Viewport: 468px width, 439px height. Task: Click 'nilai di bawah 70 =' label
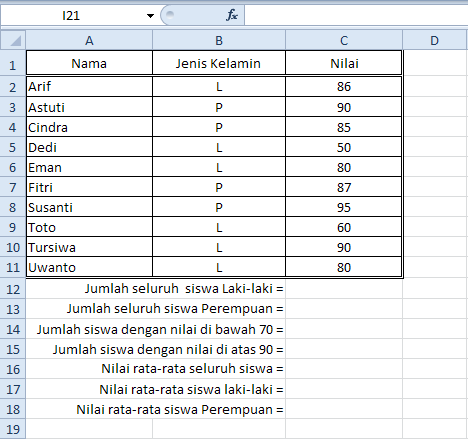tap(227, 329)
